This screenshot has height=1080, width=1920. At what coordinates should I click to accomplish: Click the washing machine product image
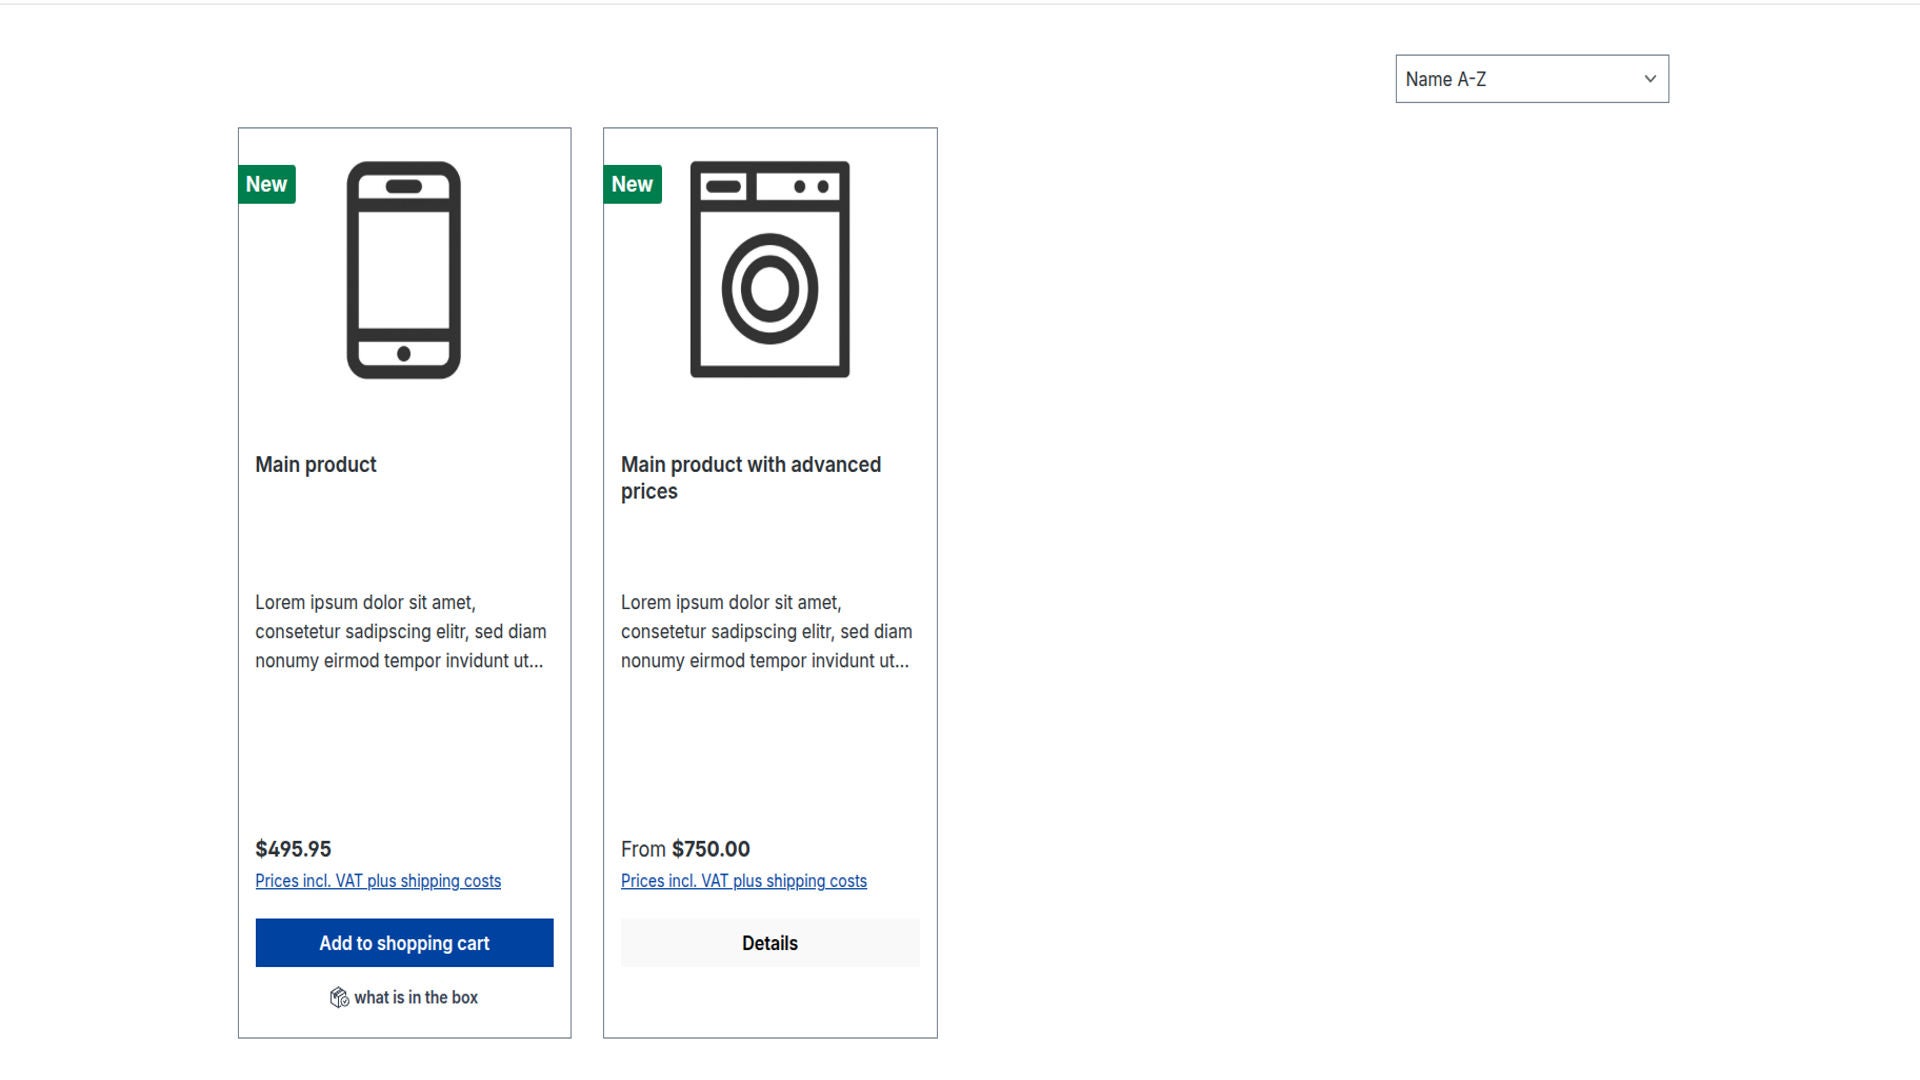pyautogui.click(x=769, y=270)
